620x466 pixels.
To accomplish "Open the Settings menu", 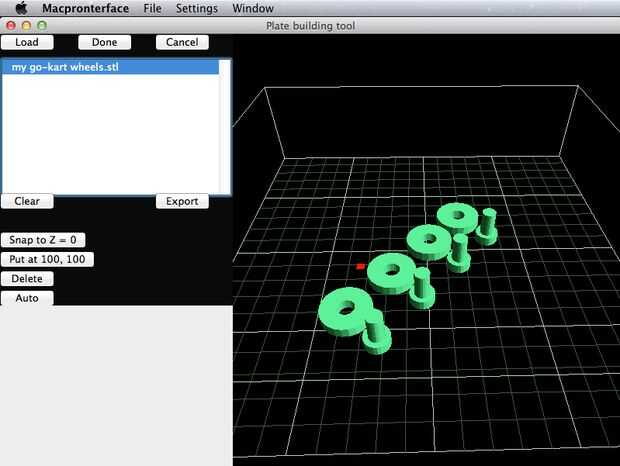I will pyautogui.click(x=197, y=8).
